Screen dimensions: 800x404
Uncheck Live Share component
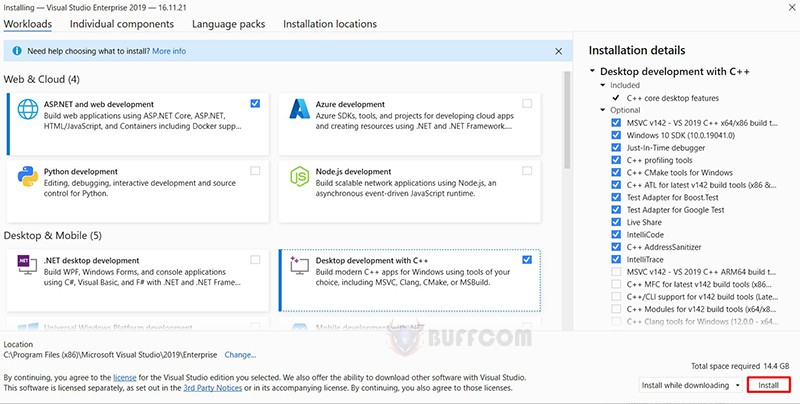616,222
